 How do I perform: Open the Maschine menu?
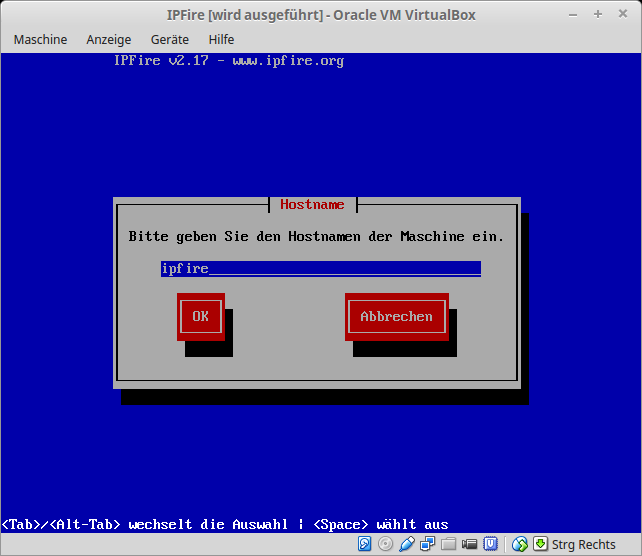pos(40,40)
